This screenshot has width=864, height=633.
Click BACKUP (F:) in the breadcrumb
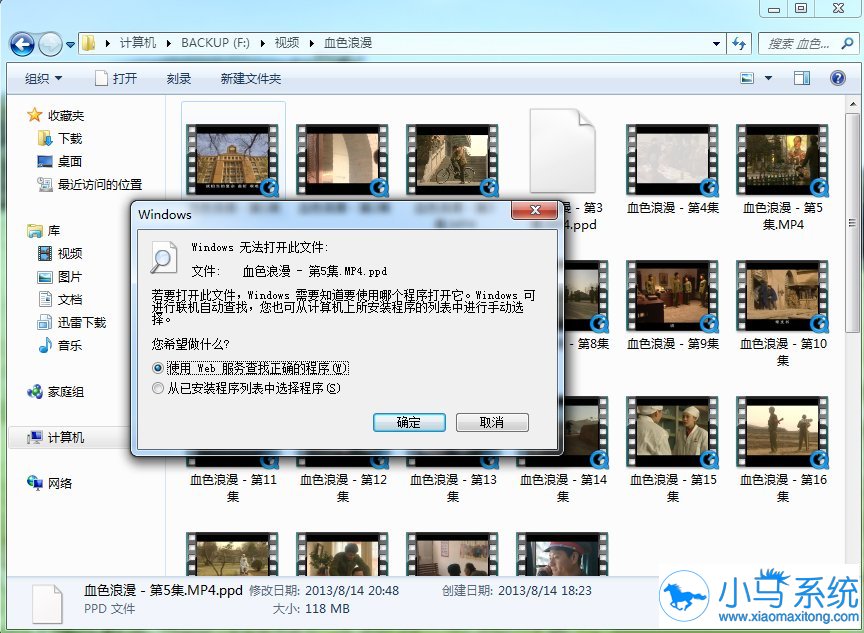click(215, 43)
